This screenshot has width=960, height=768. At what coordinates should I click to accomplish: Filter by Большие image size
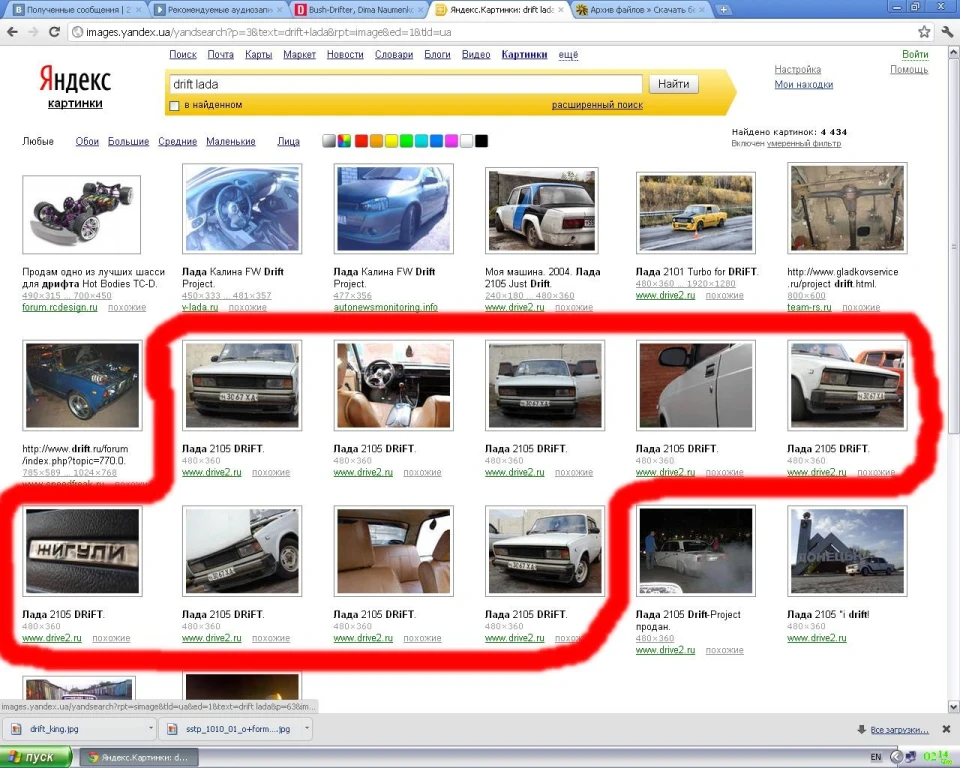point(129,141)
